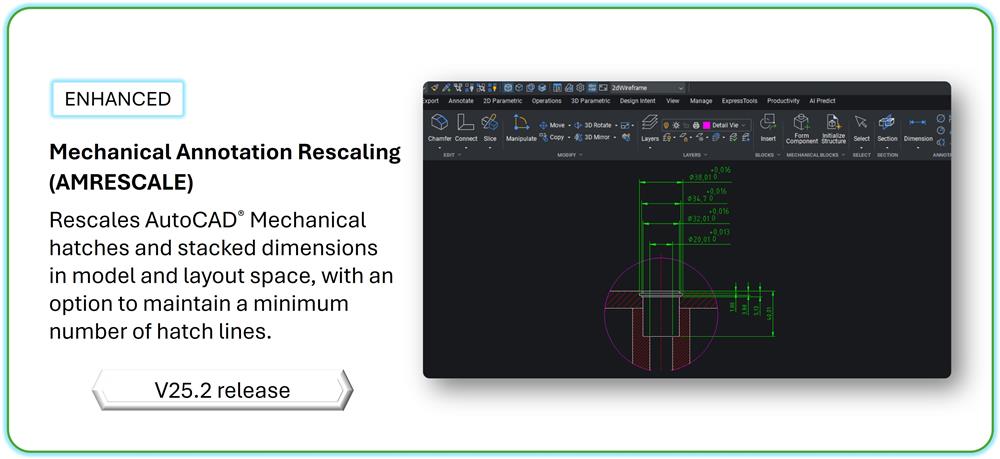Click the Move tool icon
The height and width of the screenshot is (459, 1000).
coord(543,126)
